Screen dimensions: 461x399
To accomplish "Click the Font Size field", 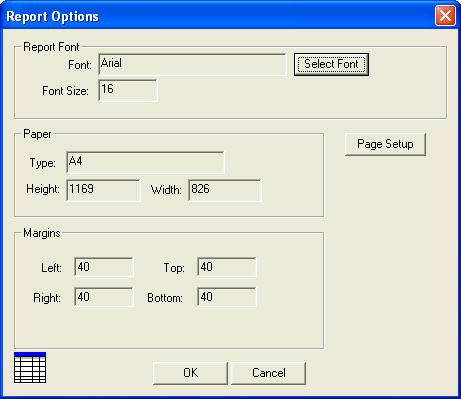I will (128, 90).
